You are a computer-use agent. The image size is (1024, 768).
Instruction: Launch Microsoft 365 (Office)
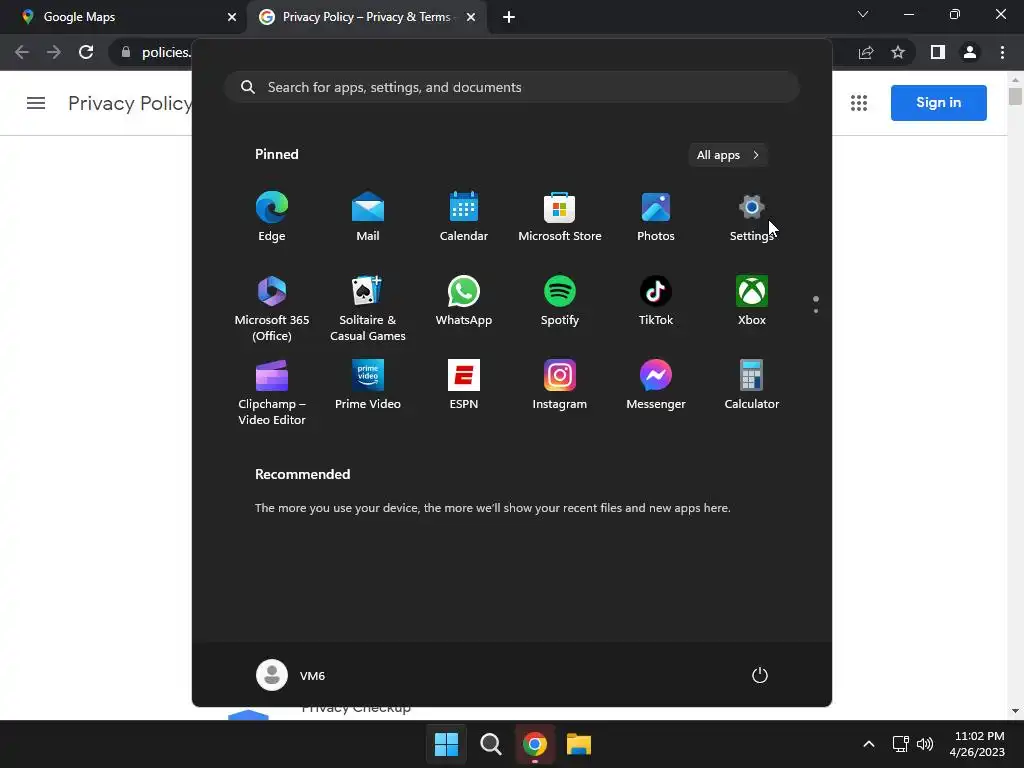point(272,308)
